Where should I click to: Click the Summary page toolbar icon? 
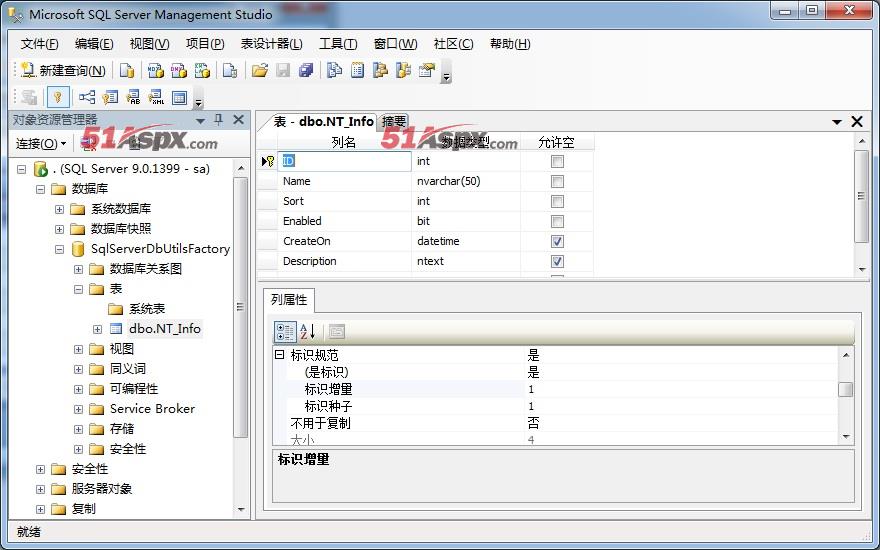tap(358, 71)
